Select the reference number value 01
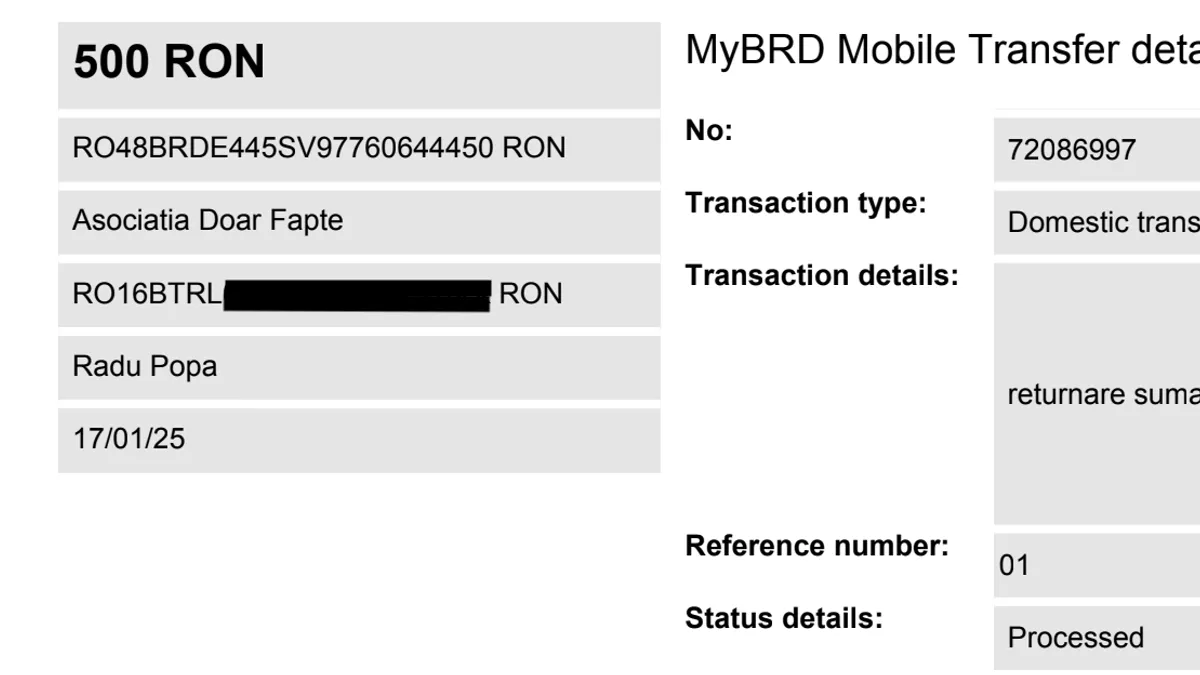Screen dimensions: 1200x675 tap(1014, 566)
